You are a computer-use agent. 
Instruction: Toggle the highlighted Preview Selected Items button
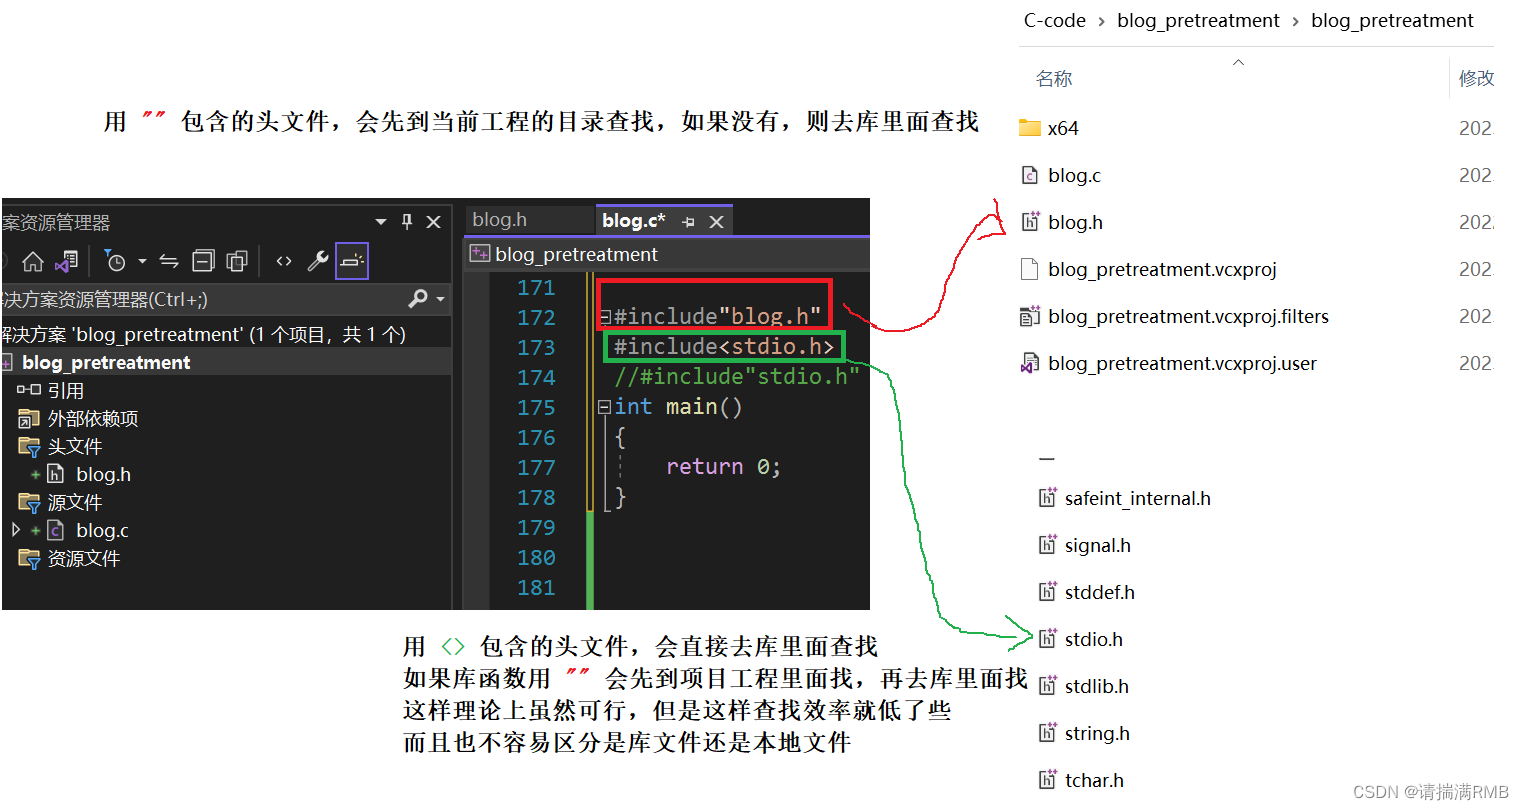point(352,261)
